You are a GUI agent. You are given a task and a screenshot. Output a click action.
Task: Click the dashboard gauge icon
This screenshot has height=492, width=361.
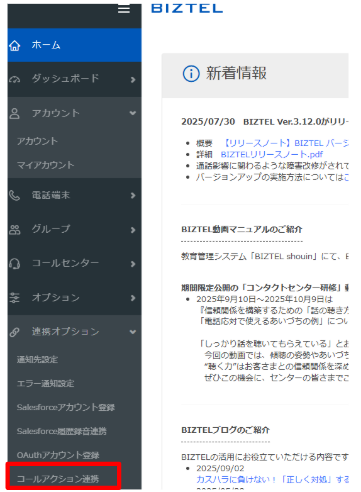(15, 79)
